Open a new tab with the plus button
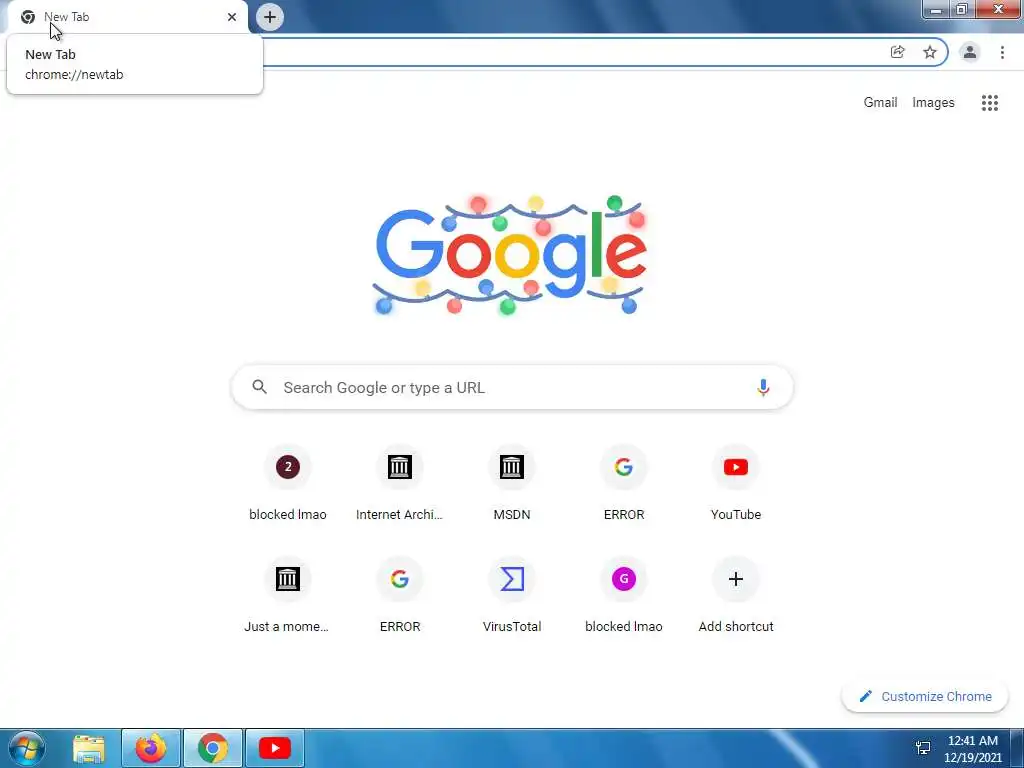The image size is (1024, 768). click(270, 17)
